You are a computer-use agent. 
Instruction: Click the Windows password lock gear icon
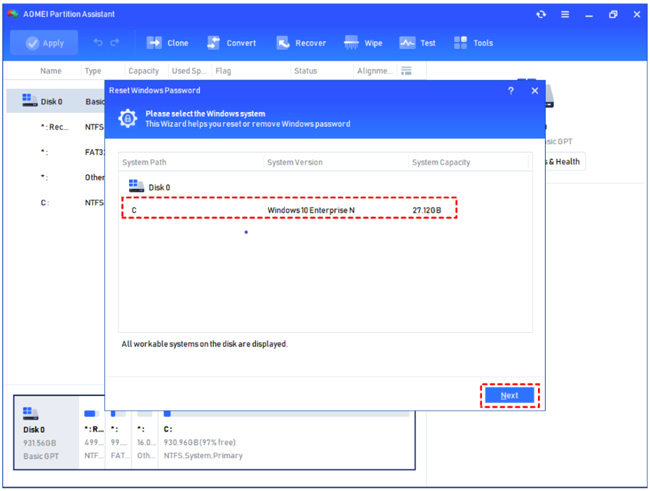coord(128,119)
